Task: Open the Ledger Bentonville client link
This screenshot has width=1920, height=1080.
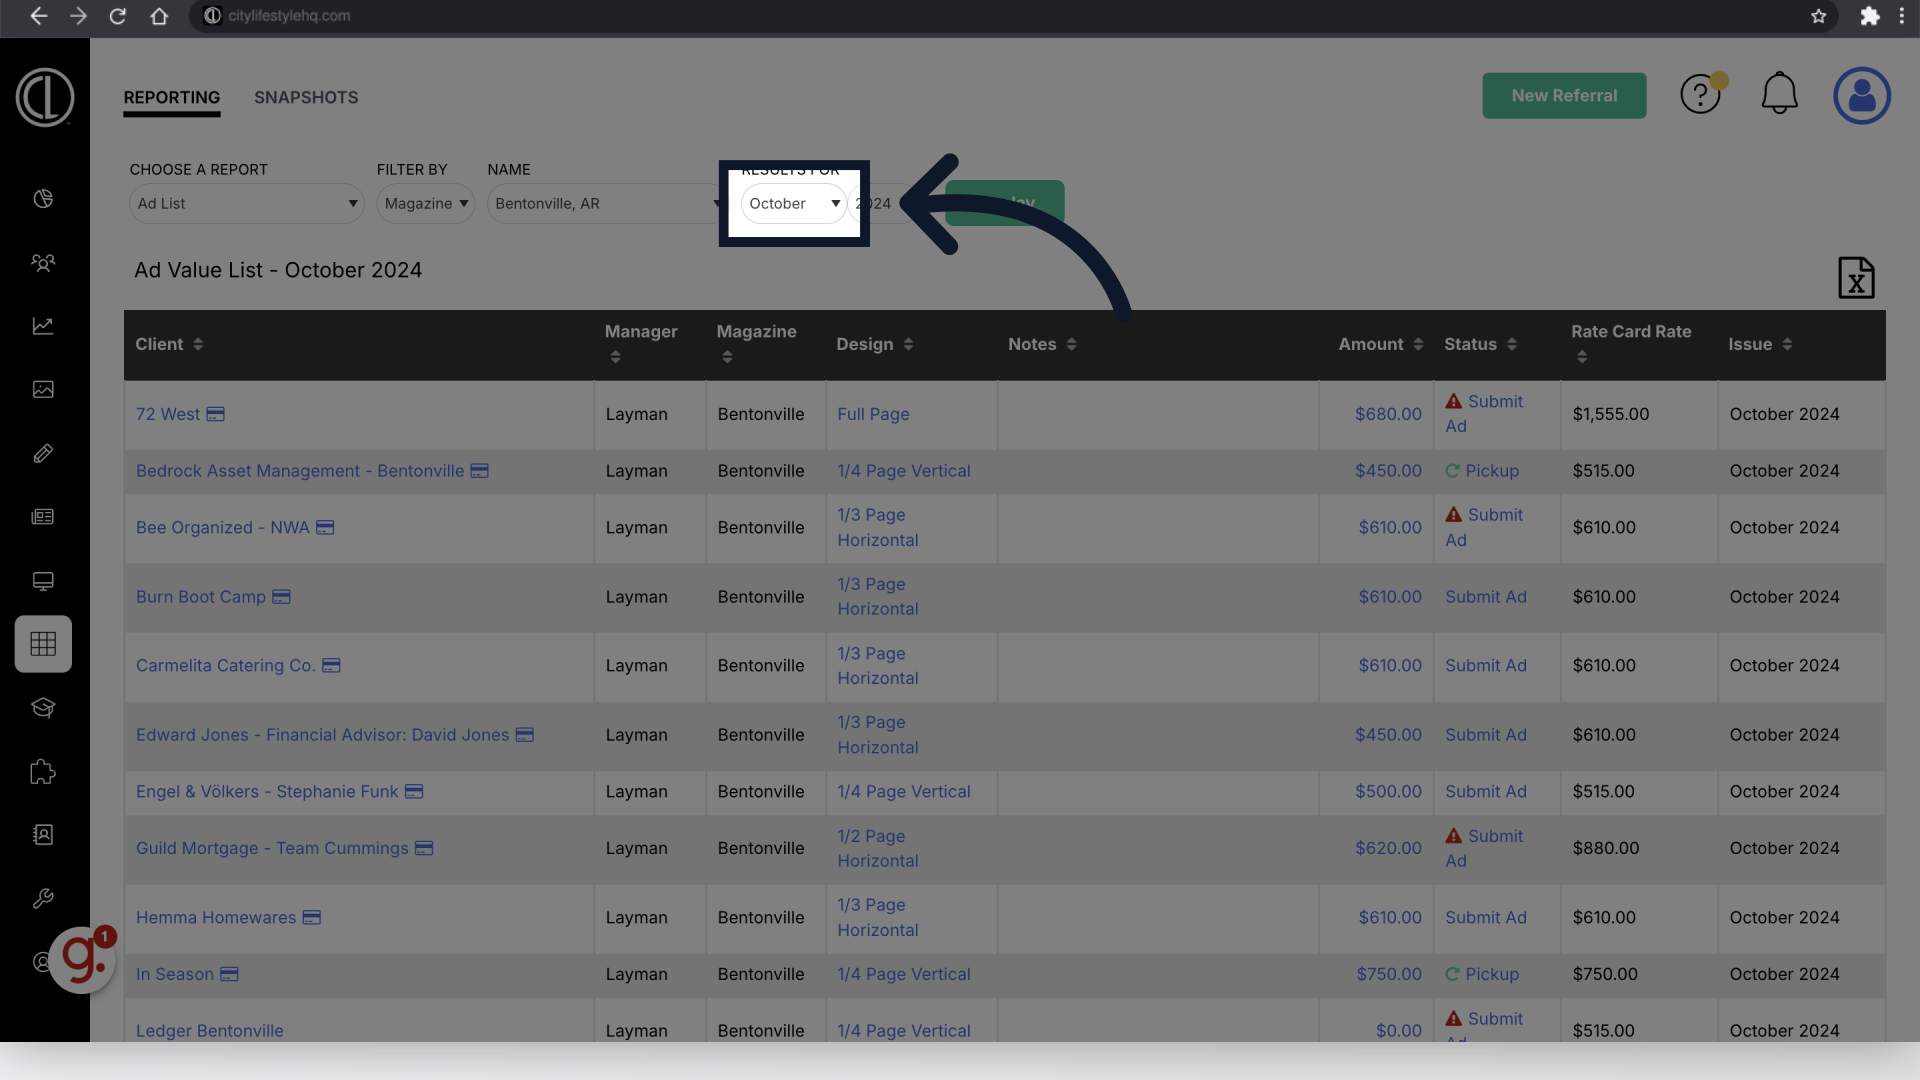Action: point(210,1031)
